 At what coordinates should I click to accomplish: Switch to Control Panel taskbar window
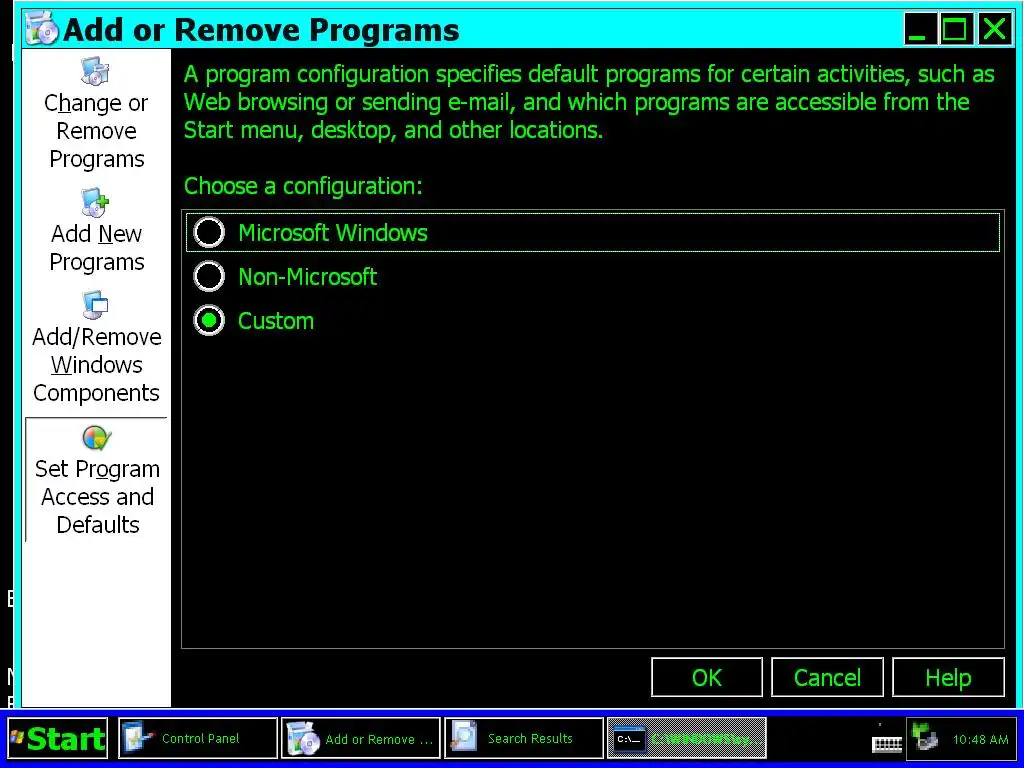[x=198, y=739]
